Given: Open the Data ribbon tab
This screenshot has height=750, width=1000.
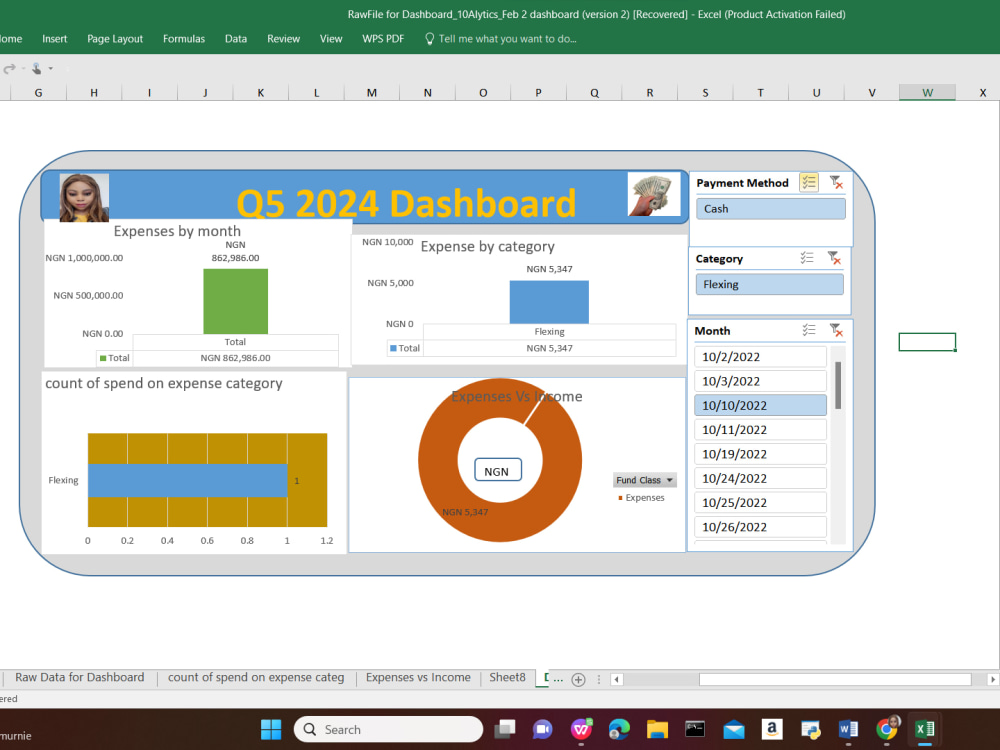Looking at the screenshot, I should coord(235,39).
